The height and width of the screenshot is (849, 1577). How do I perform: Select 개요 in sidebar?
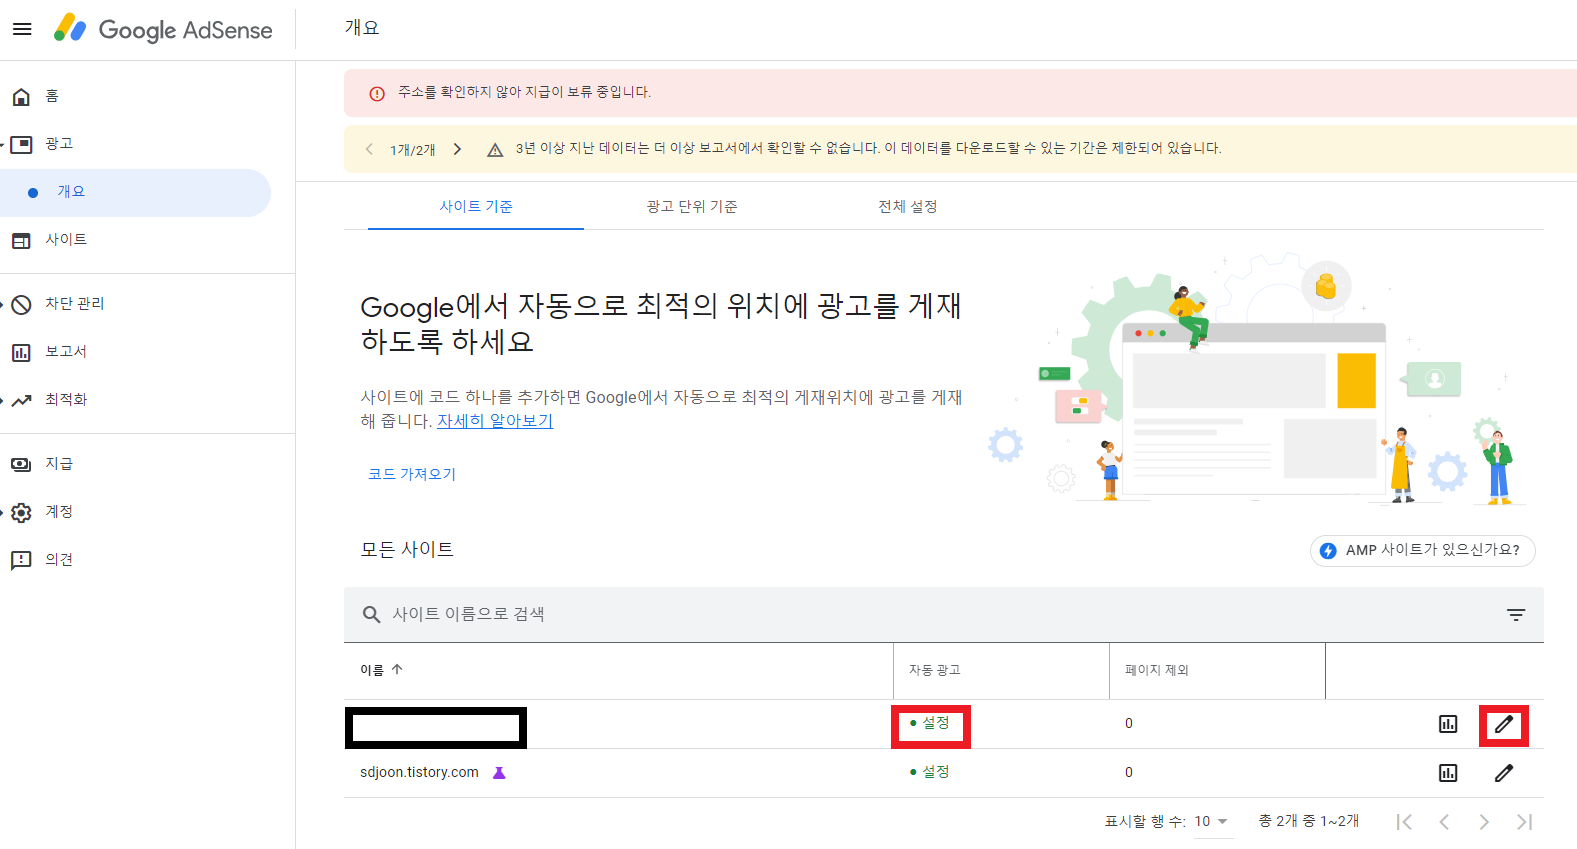coord(135,193)
